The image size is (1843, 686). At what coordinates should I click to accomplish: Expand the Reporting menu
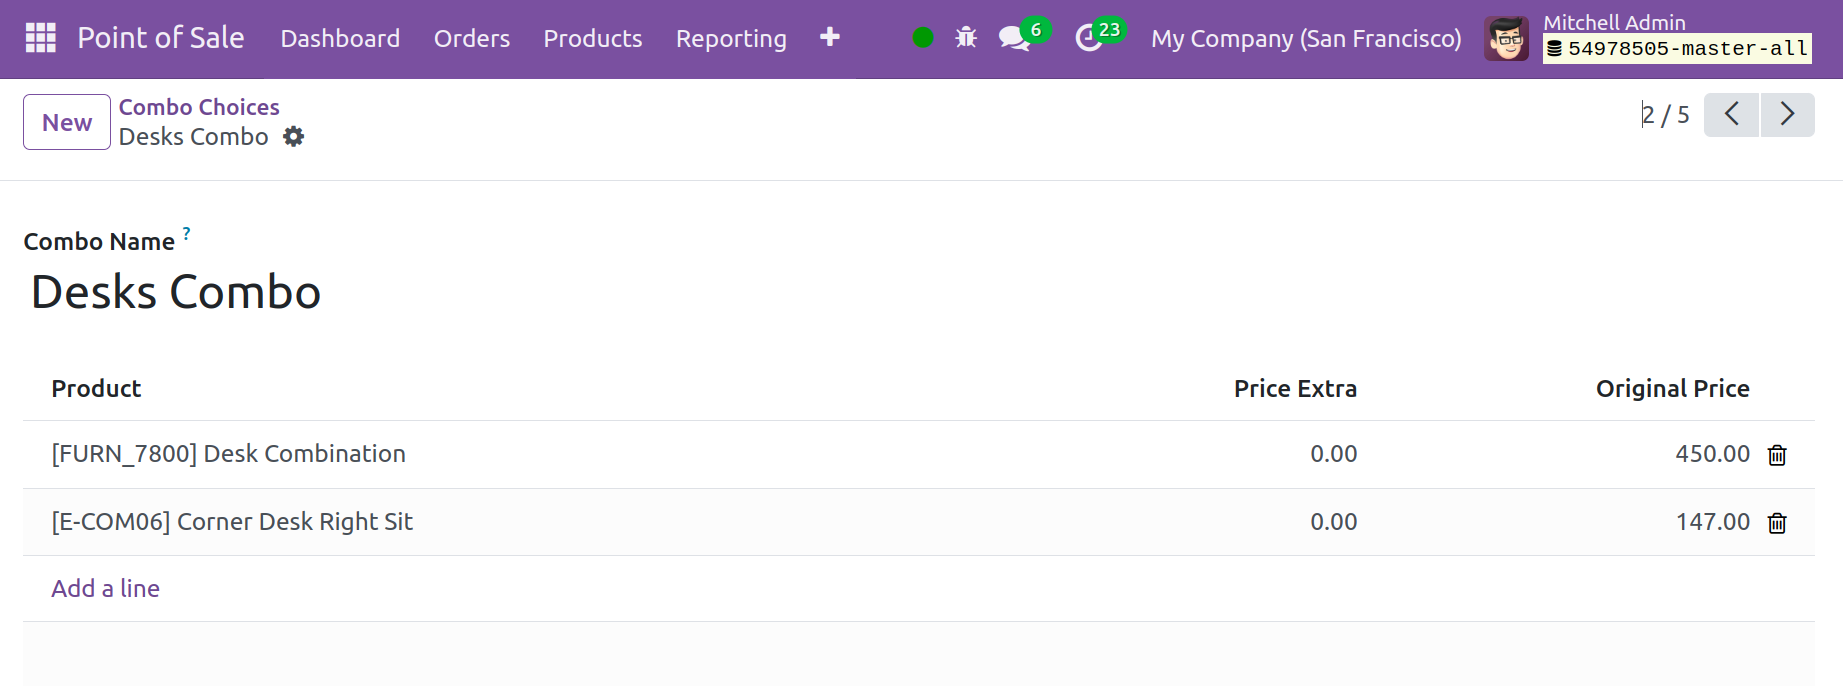tap(731, 38)
